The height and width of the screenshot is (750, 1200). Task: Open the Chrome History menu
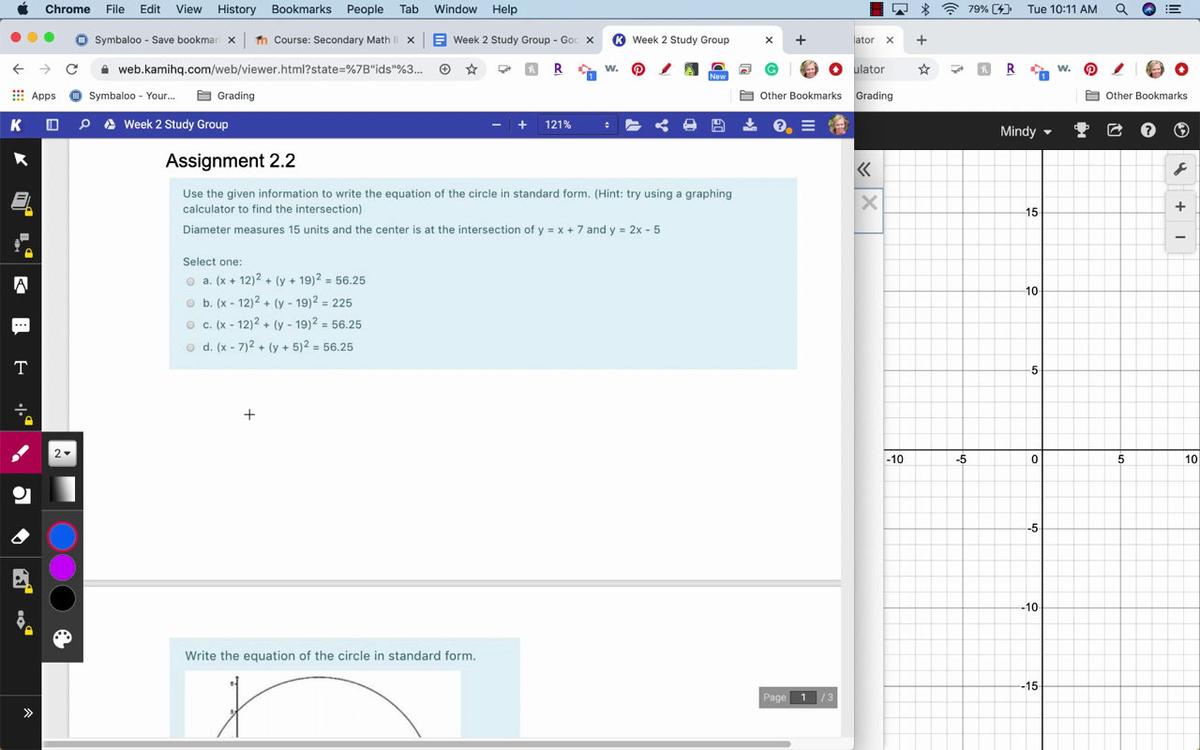click(x=236, y=9)
